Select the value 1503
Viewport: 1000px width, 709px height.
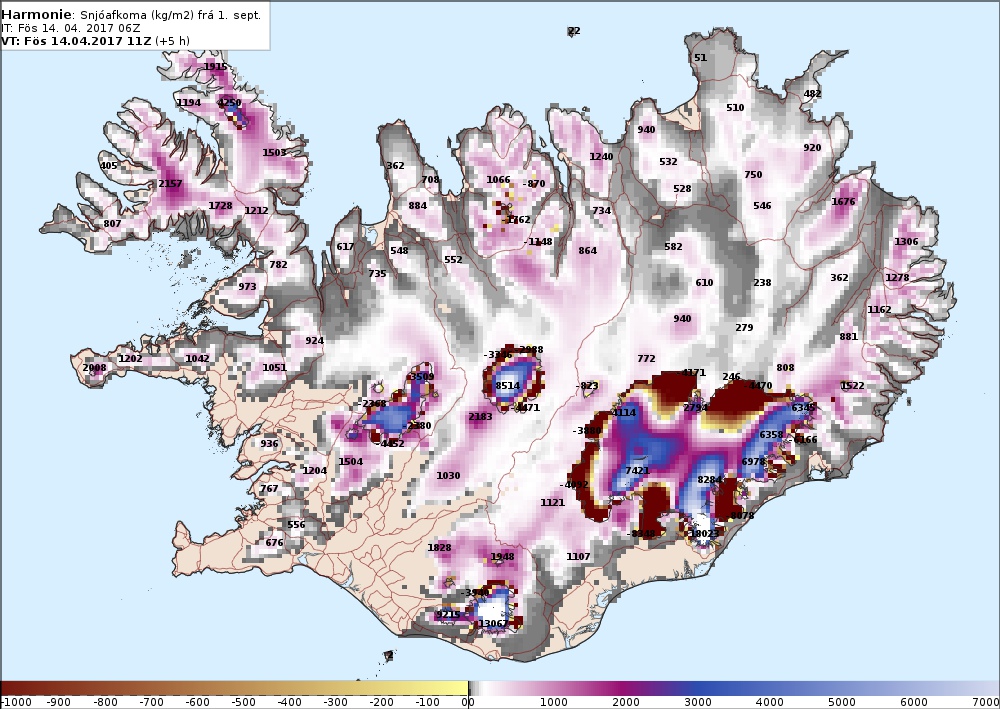[x=274, y=152]
